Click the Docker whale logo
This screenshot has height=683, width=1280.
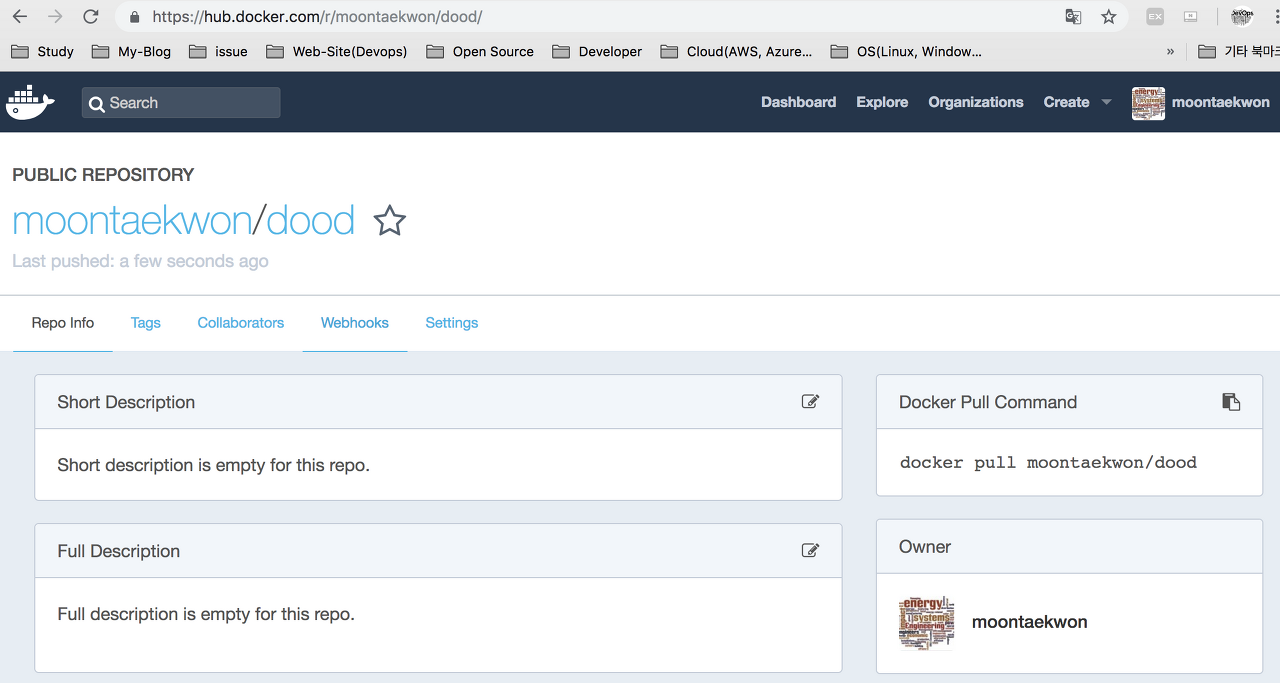(x=30, y=102)
